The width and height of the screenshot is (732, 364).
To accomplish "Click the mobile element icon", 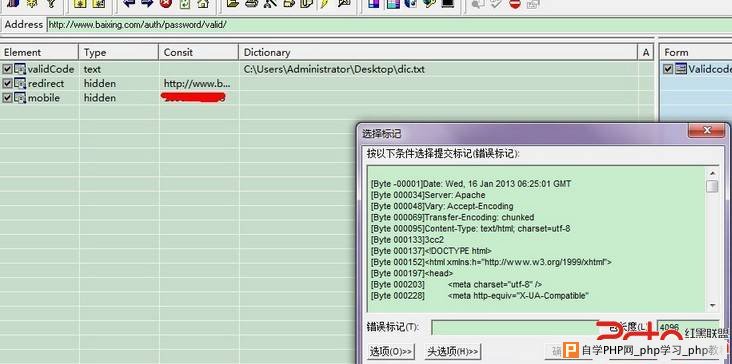I will pyautogui.click(x=20, y=98).
